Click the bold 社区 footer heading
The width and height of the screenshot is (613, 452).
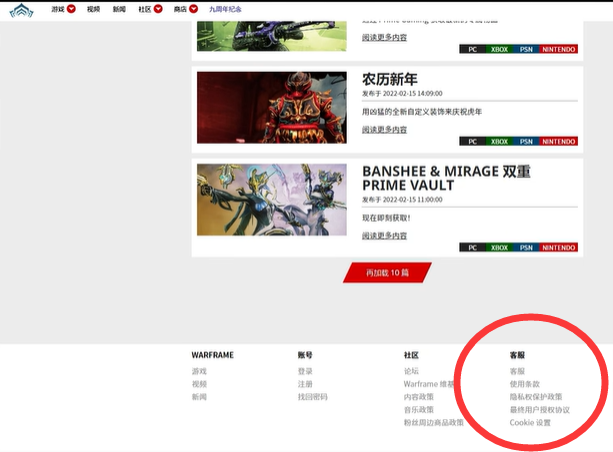click(411, 355)
